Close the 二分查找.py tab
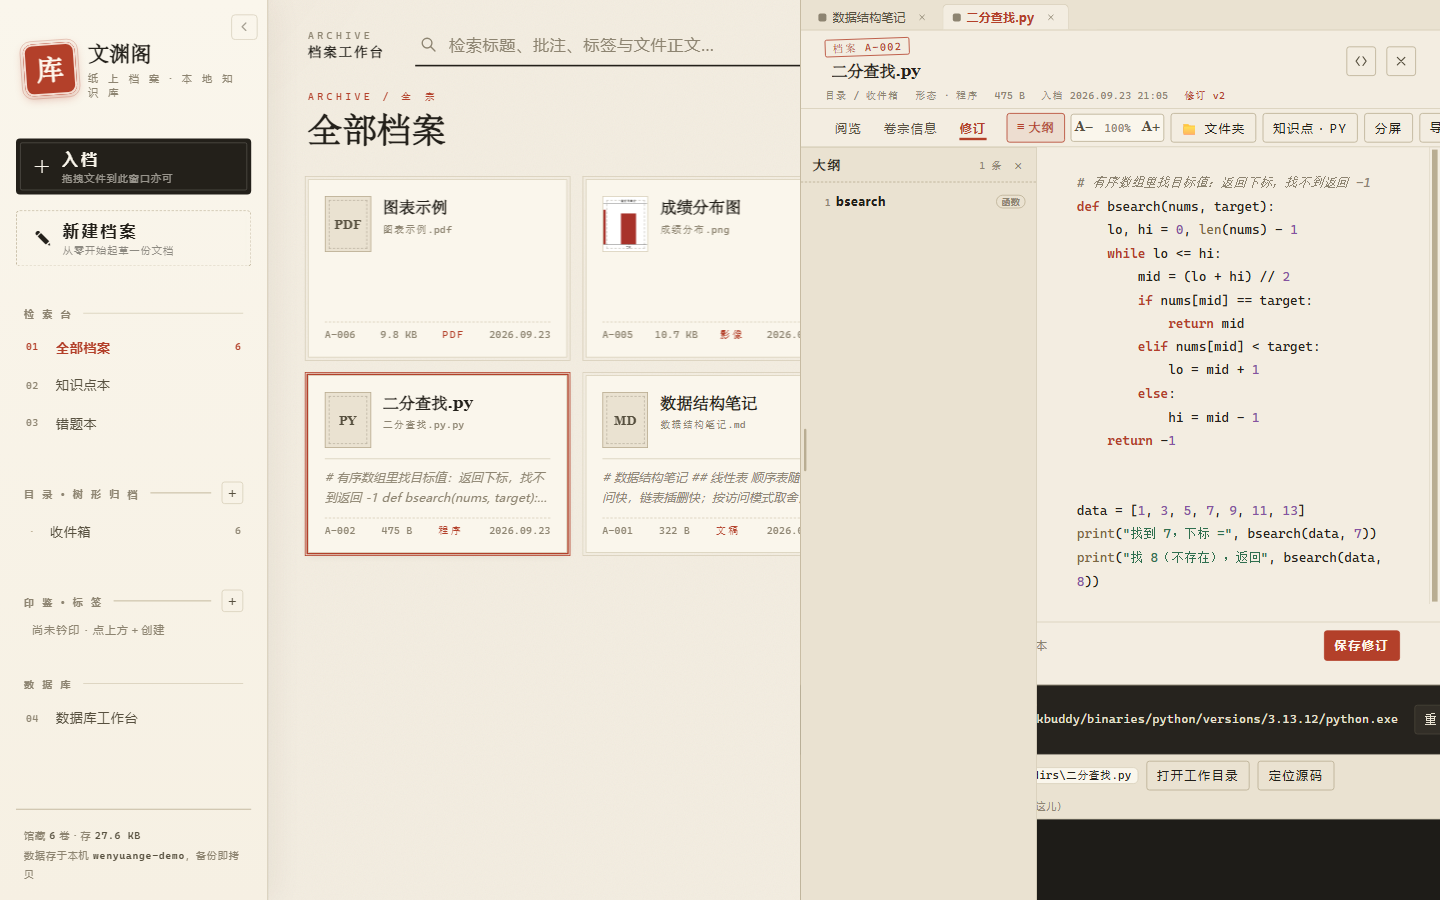The width and height of the screenshot is (1440, 900). pos(1051,17)
